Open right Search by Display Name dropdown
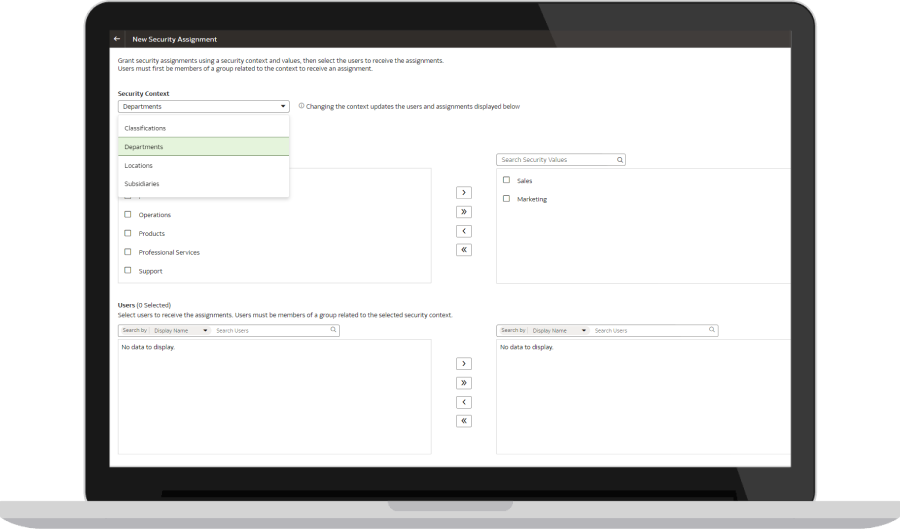Screen dimensions: 900x529 tap(559, 330)
